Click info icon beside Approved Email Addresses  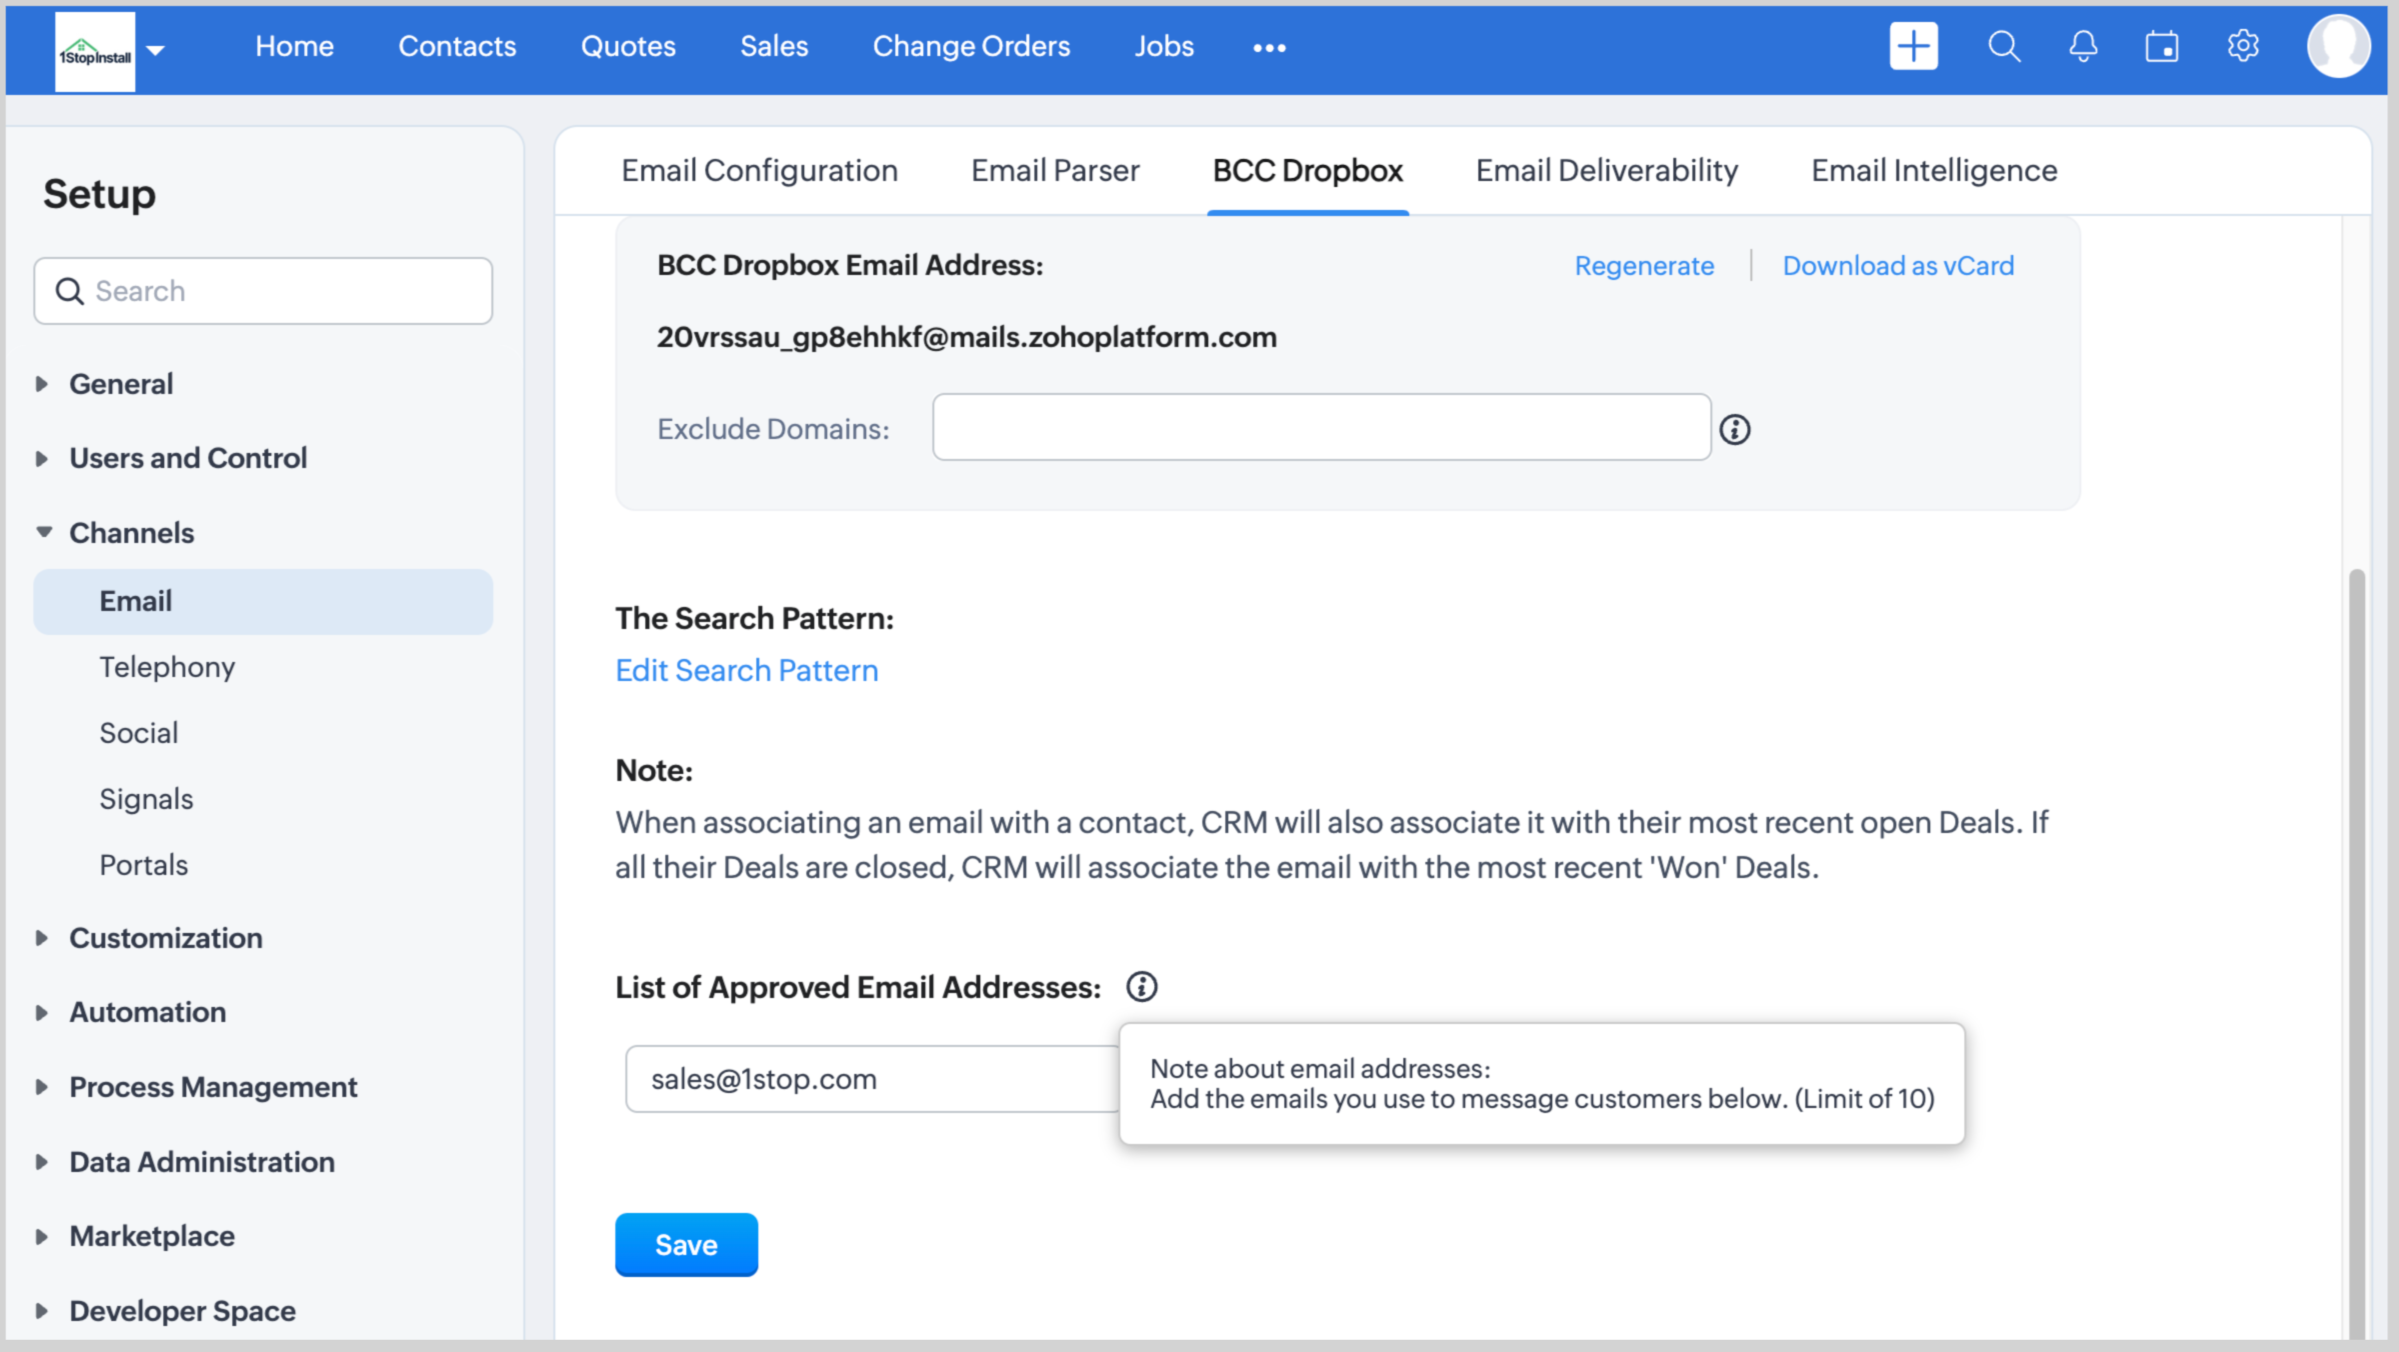[x=1141, y=987]
